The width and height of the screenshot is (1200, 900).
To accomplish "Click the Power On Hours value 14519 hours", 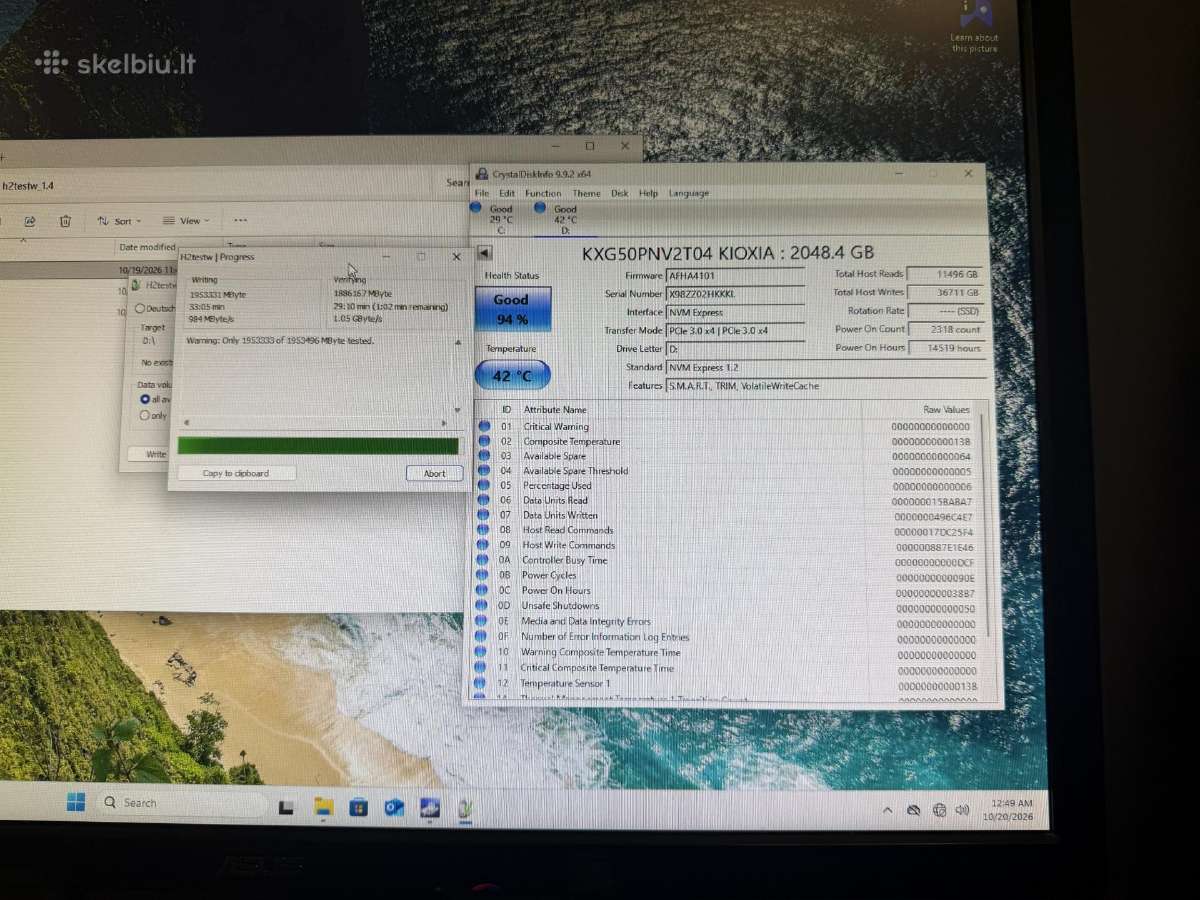I will 946,348.
